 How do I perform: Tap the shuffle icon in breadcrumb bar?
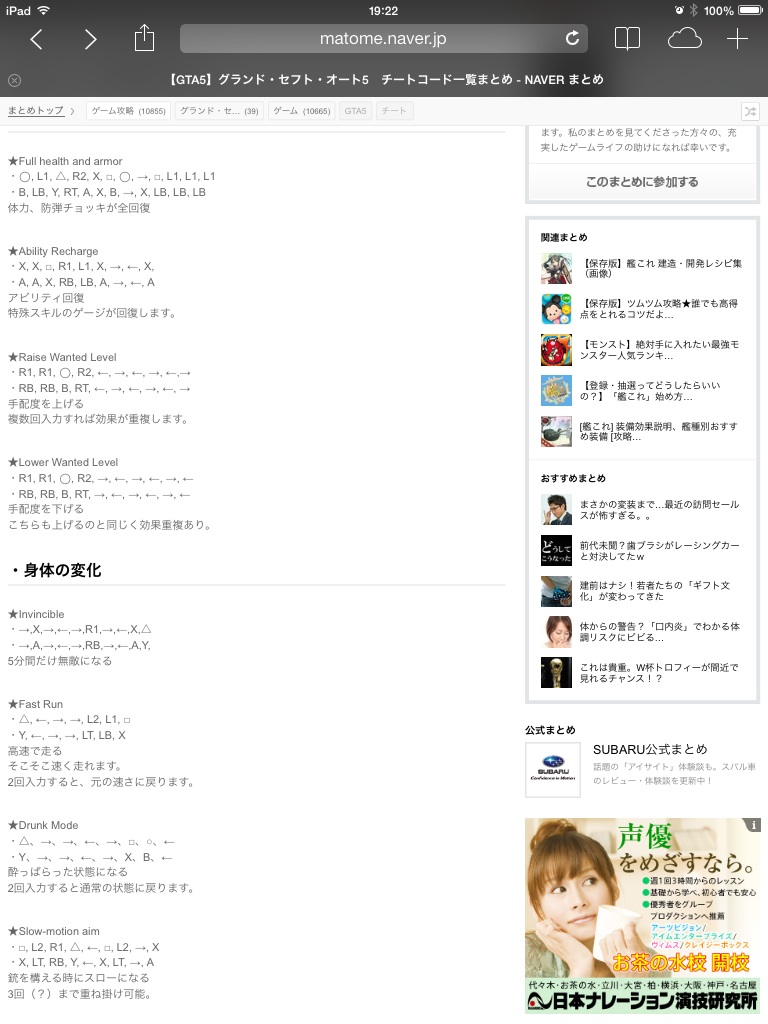click(x=750, y=112)
